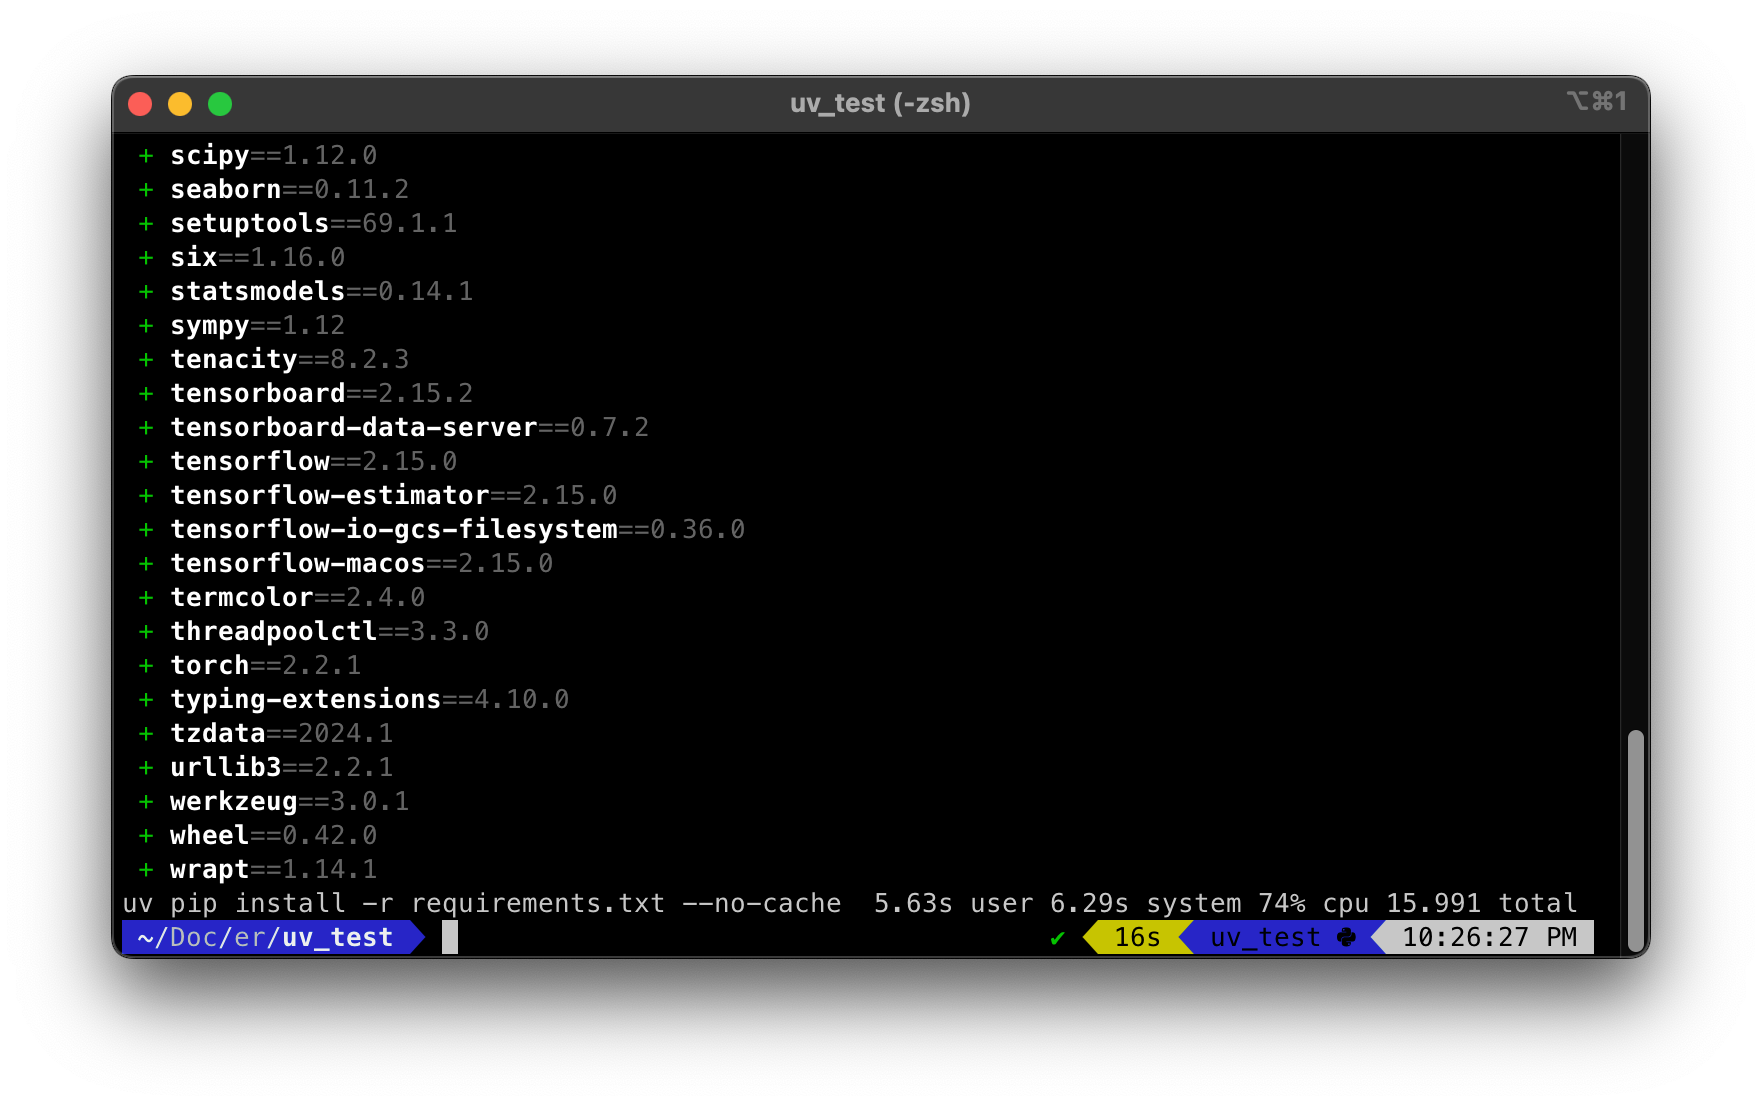
Task: Click the "uv pip install -r requirements.txt --no-cache" command text
Action: click(482, 903)
